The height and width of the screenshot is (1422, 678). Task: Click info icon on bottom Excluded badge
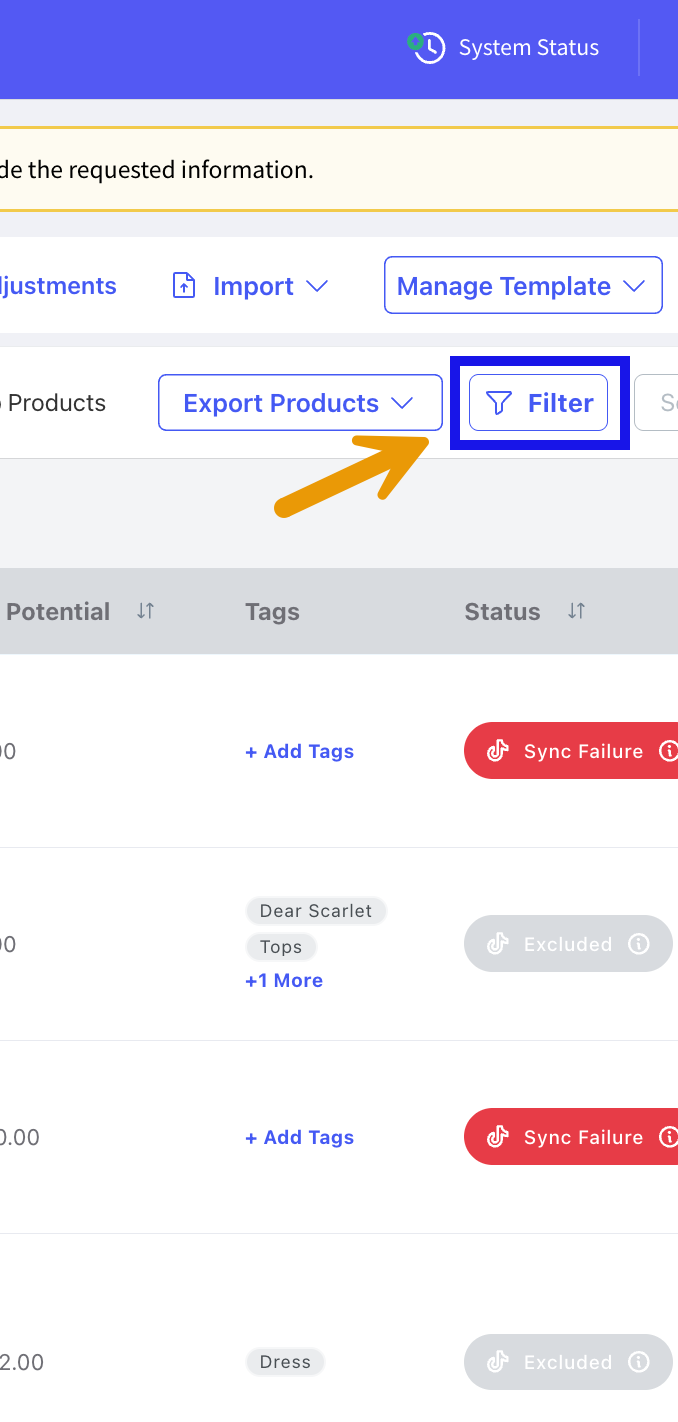(x=638, y=1362)
